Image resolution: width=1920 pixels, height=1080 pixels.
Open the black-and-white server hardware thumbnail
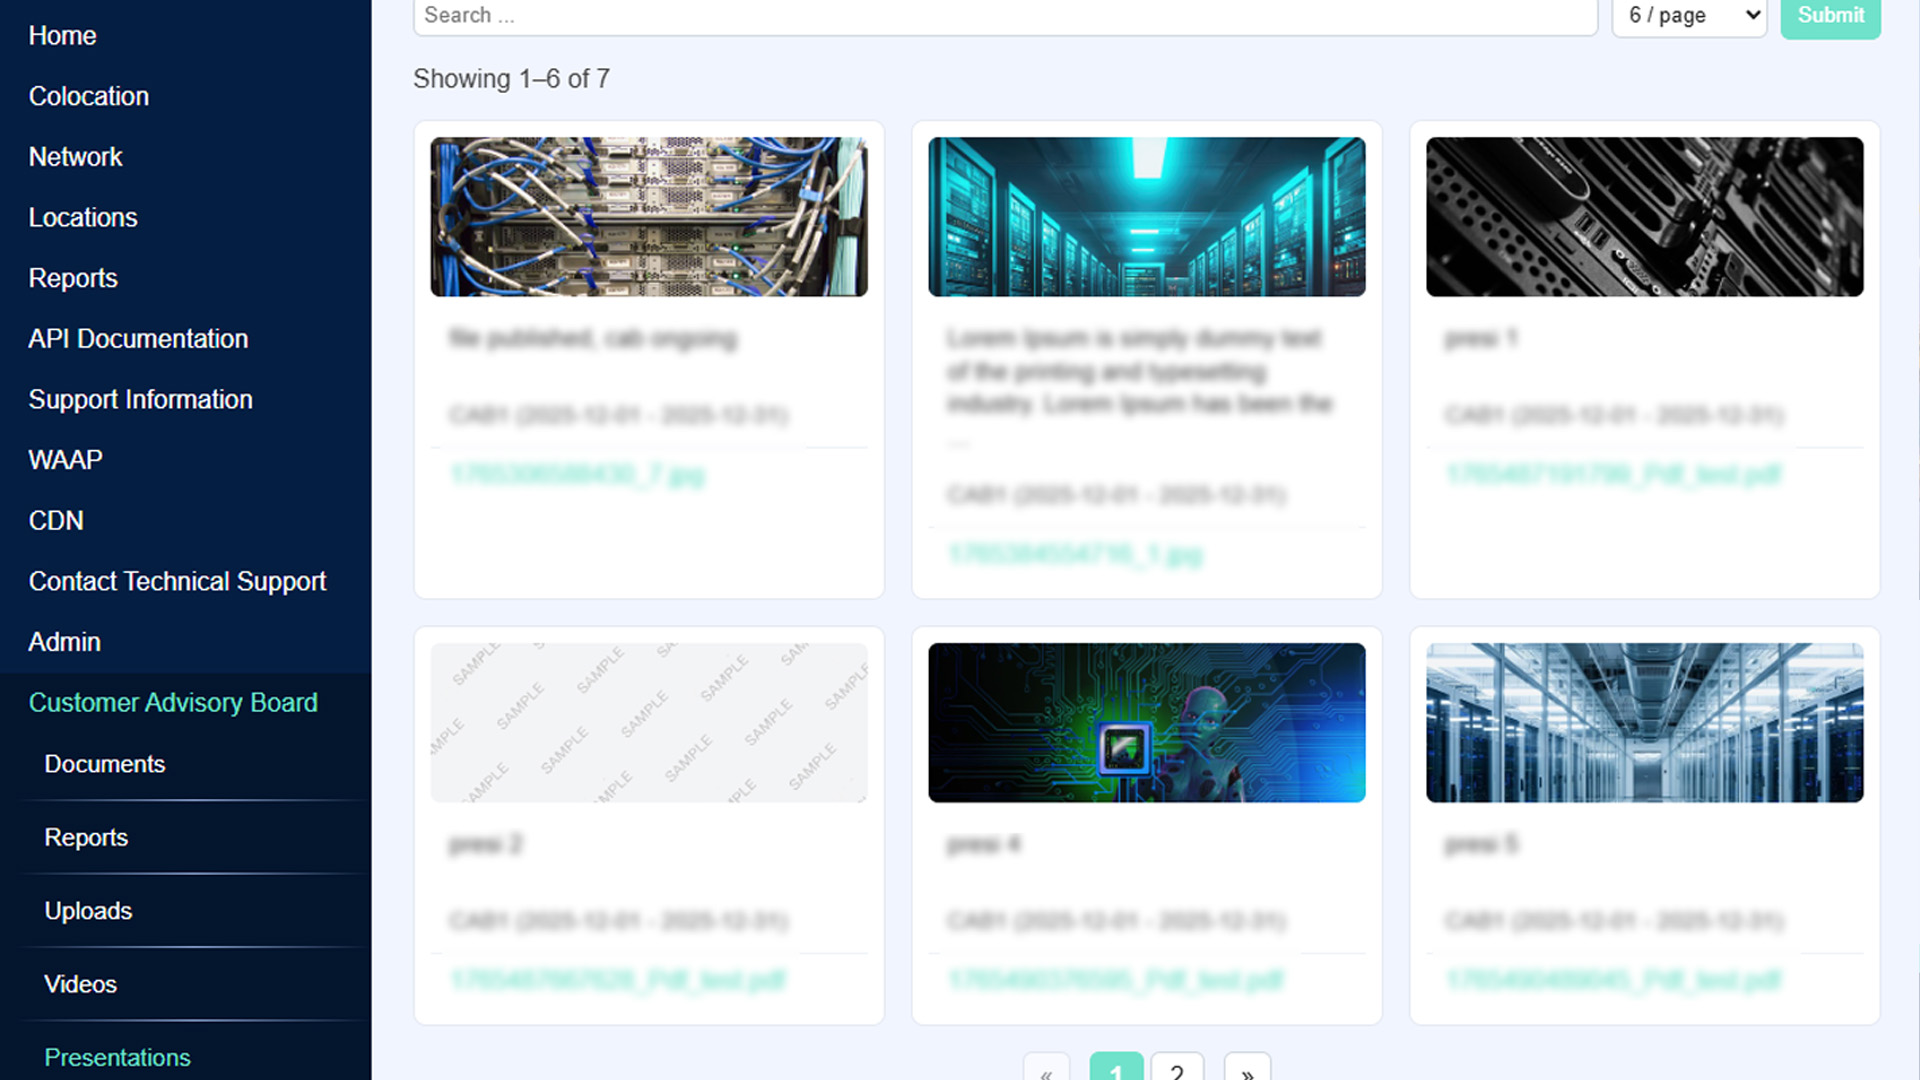coord(1644,216)
